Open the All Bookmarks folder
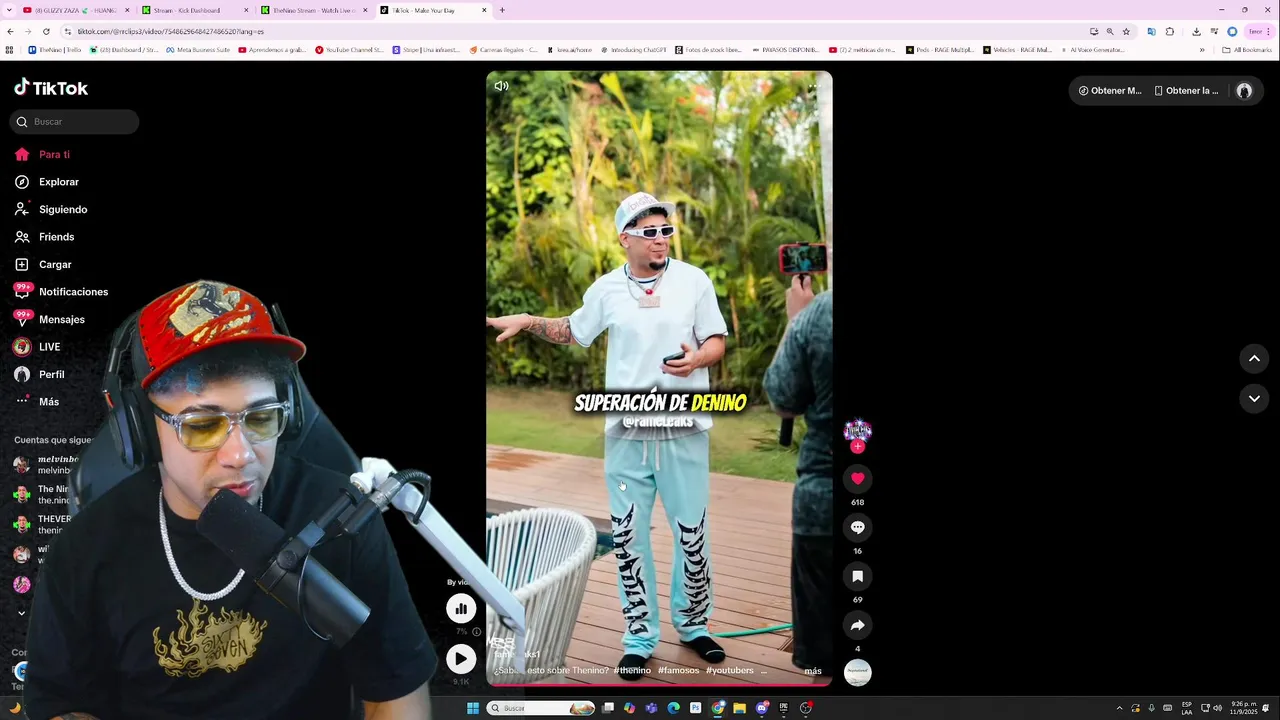1280x720 pixels. [1247, 50]
